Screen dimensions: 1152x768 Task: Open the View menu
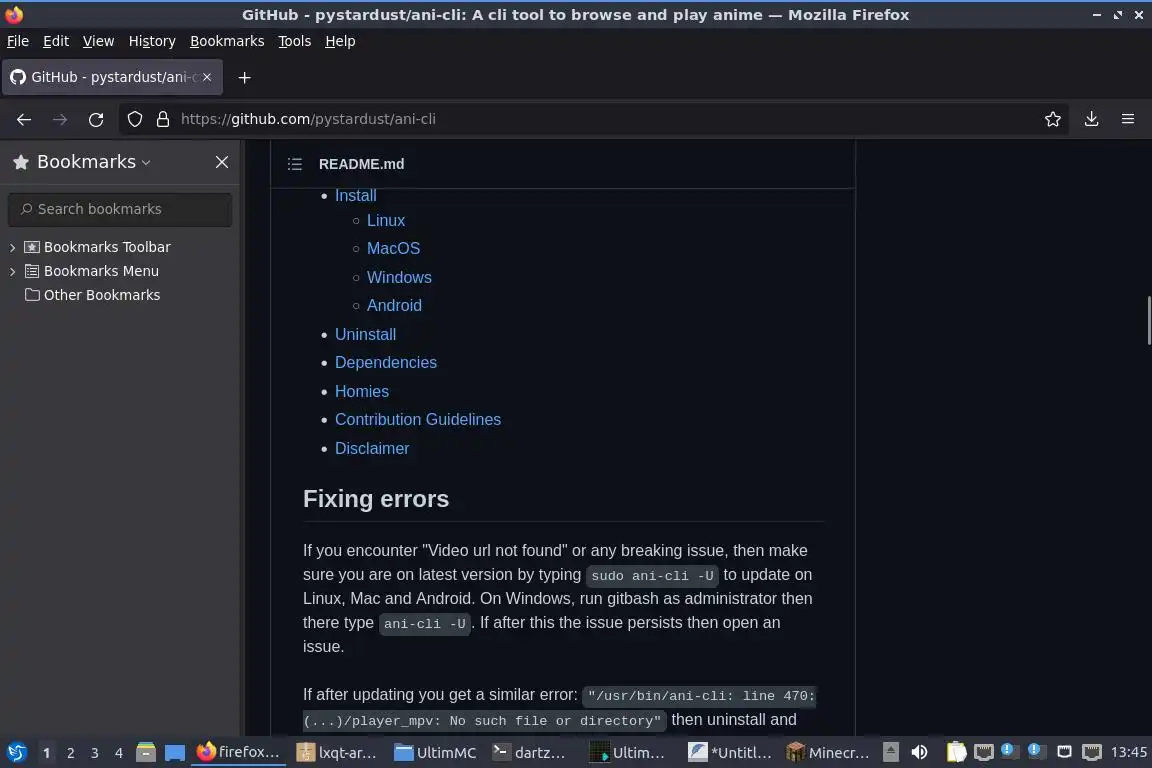(x=98, y=41)
